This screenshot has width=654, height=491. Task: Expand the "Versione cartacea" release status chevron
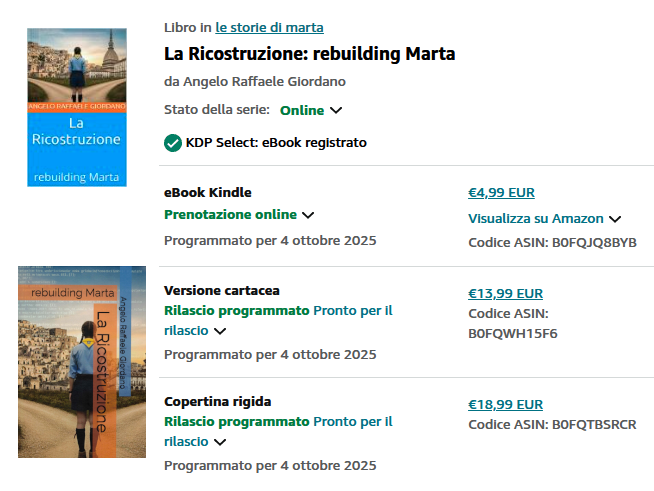[220, 331]
